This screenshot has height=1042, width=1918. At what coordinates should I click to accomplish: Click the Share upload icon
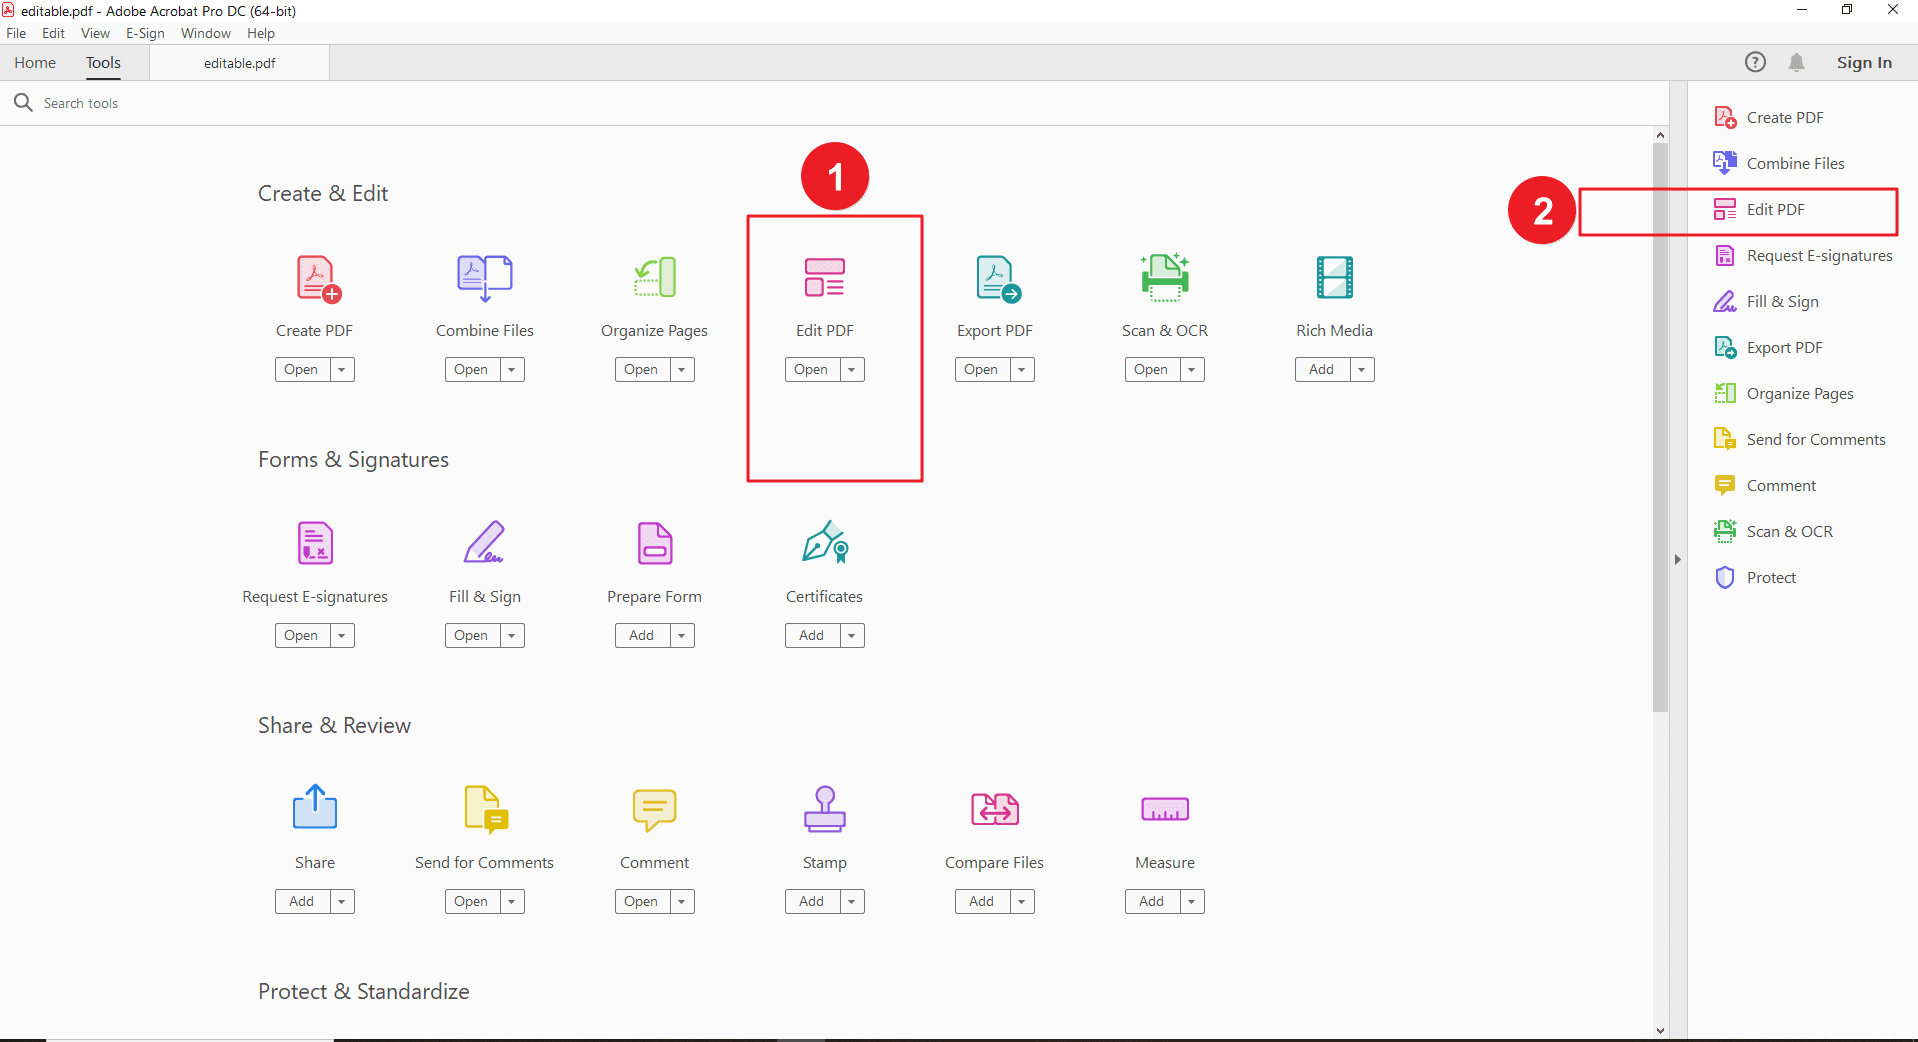click(x=315, y=807)
